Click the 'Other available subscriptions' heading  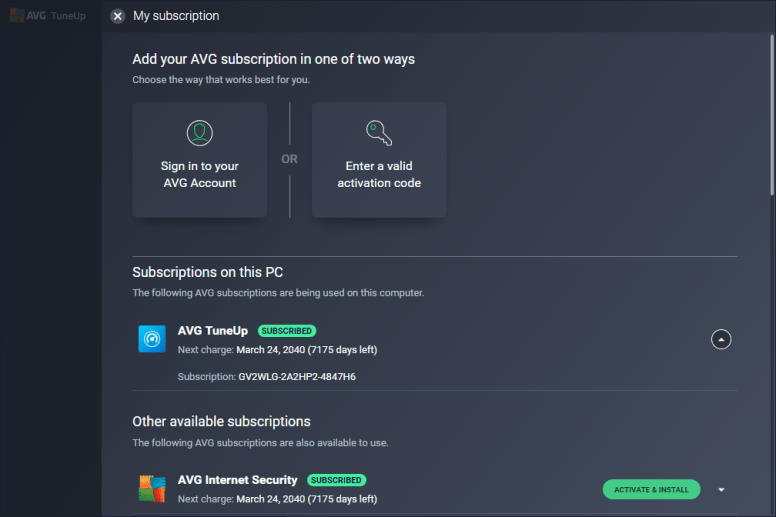coord(221,421)
